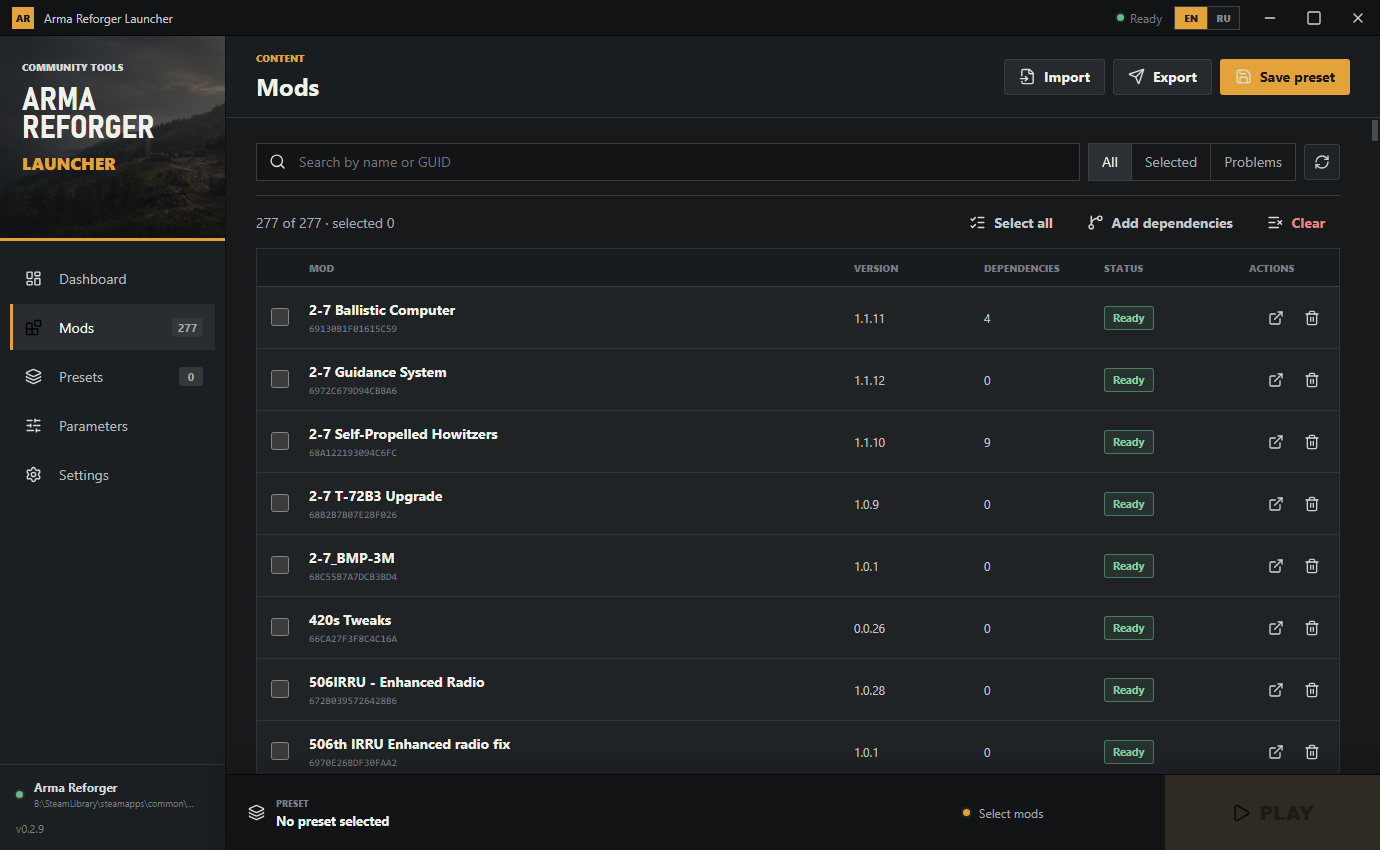Delete the 420s Tweaks mod

(x=1312, y=628)
